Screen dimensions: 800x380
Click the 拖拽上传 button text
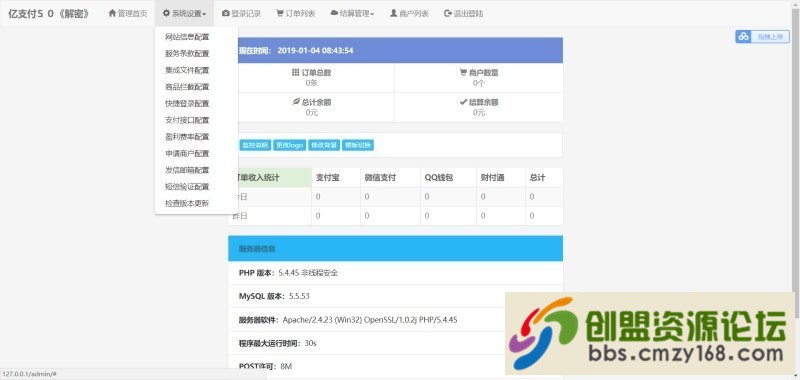click(769, 37)
